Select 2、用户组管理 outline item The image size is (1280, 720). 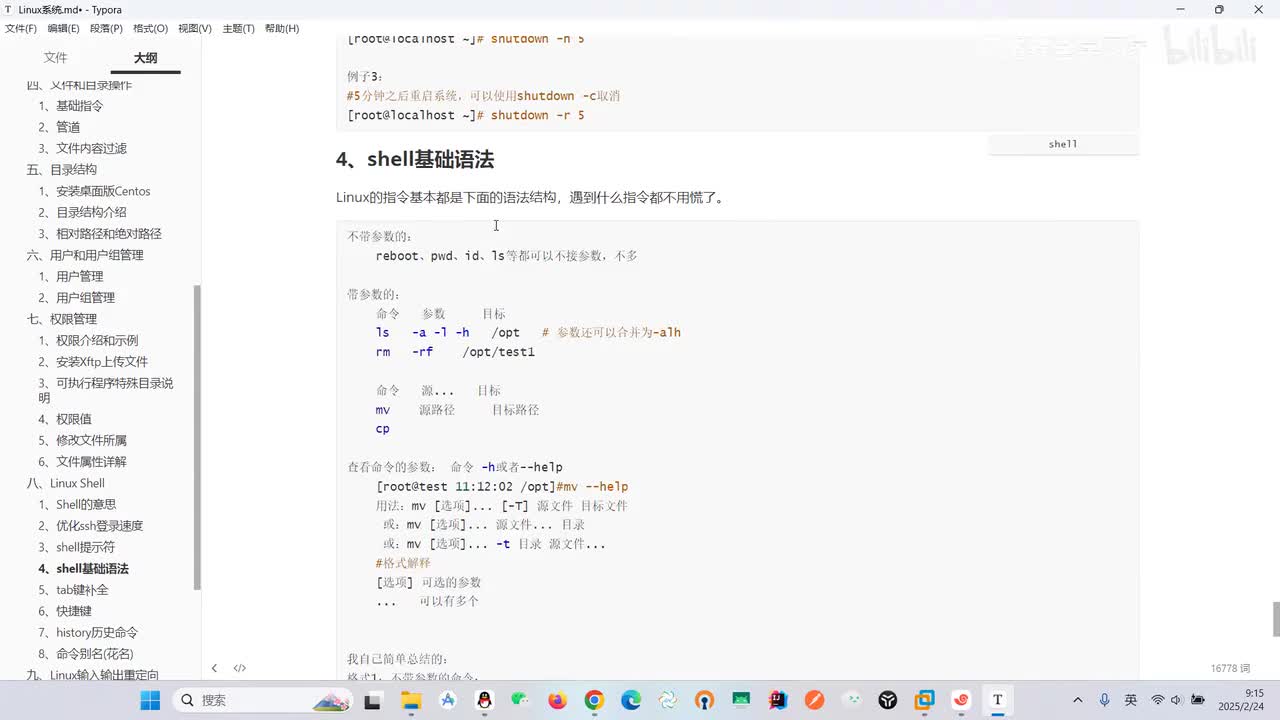(x=77, y=298)
